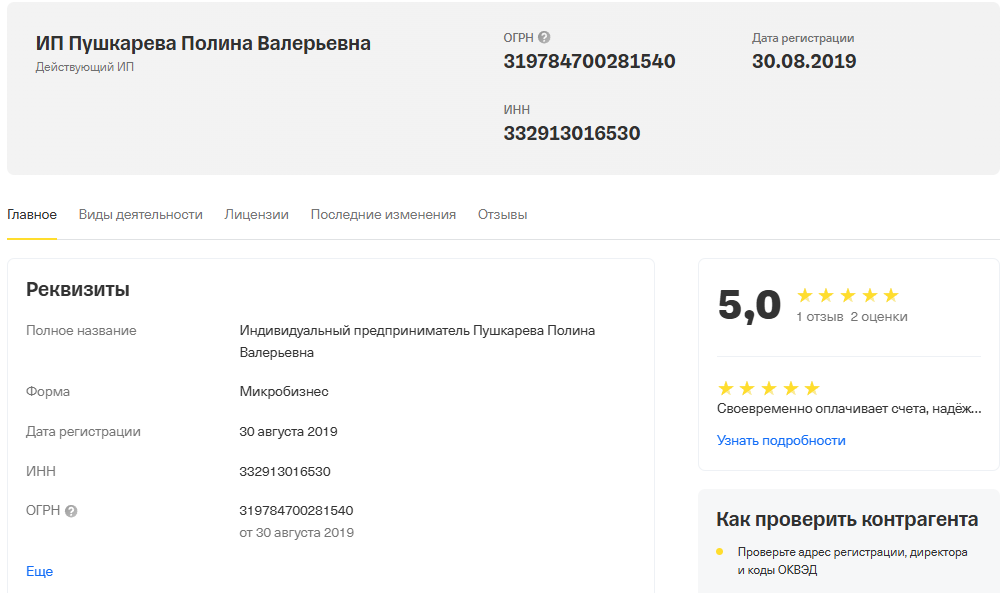Expand more details with the Еще link

[x=38, y=571]
